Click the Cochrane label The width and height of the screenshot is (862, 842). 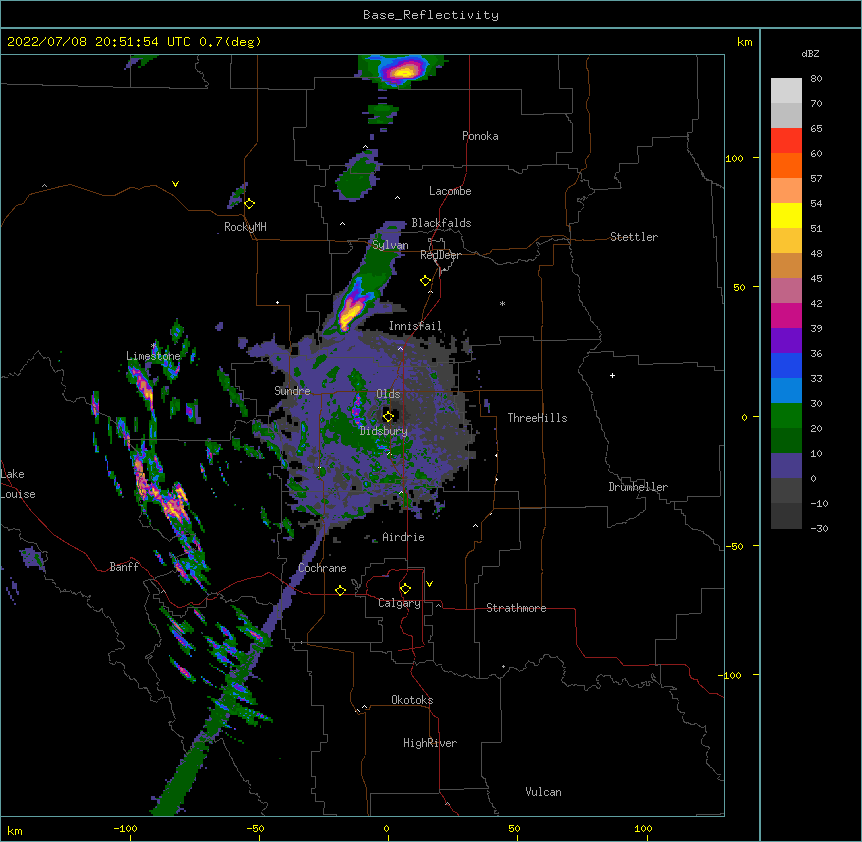[322, 568]
